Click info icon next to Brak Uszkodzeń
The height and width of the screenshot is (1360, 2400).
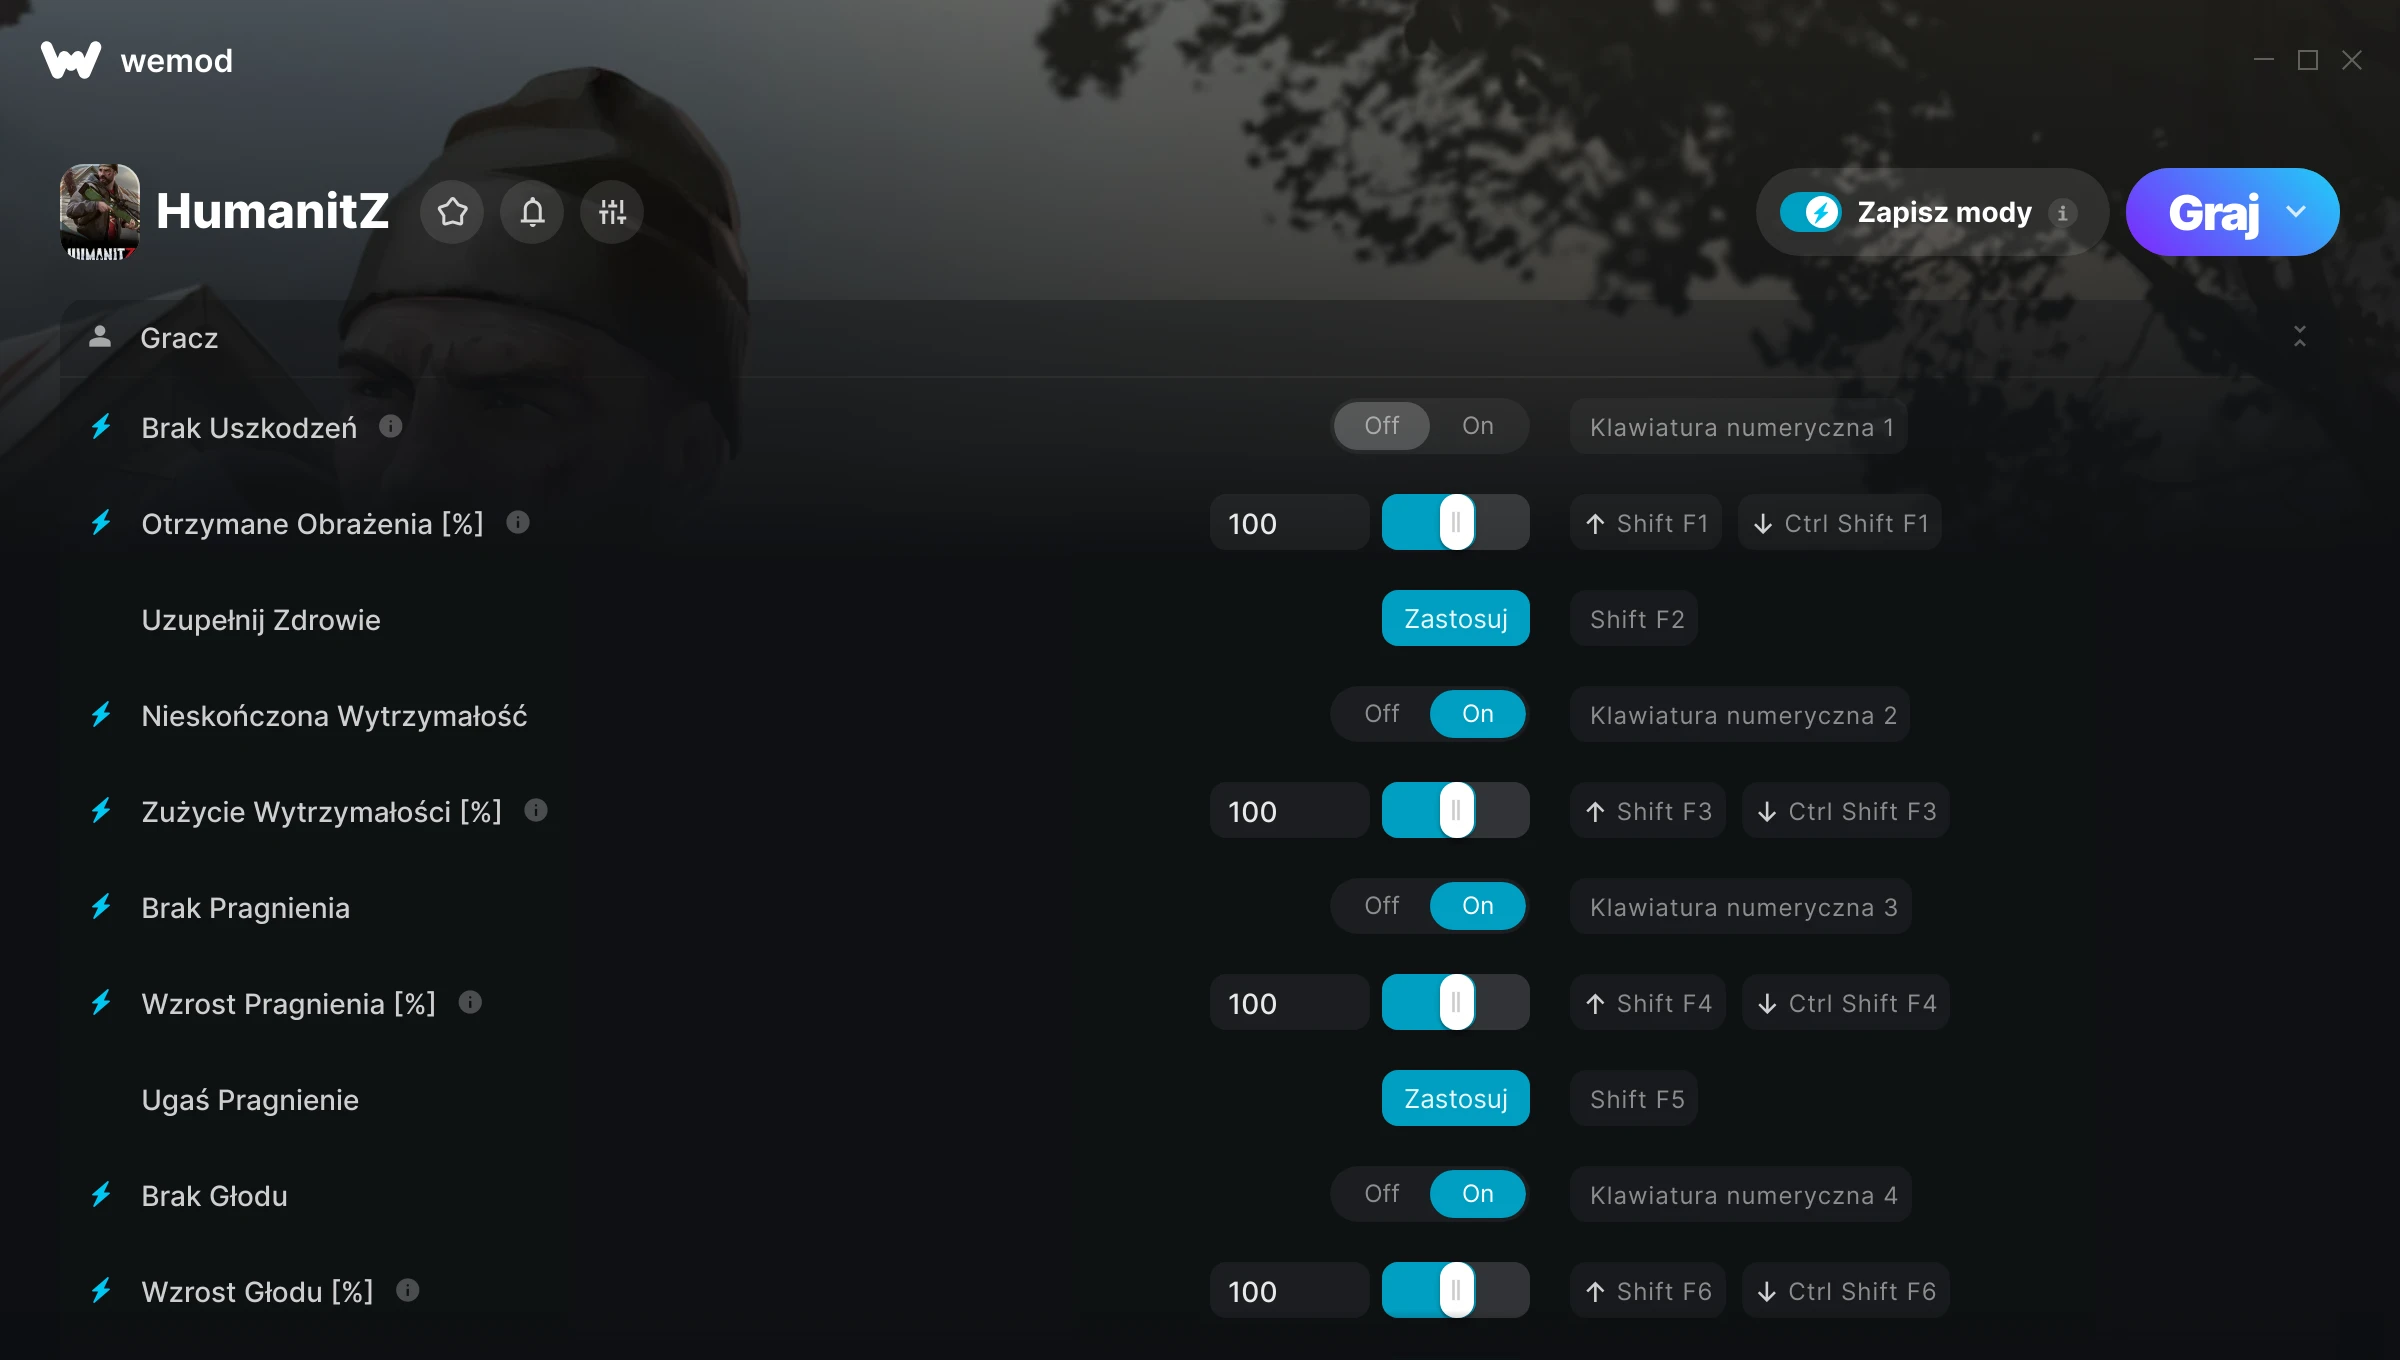point(391,427)
